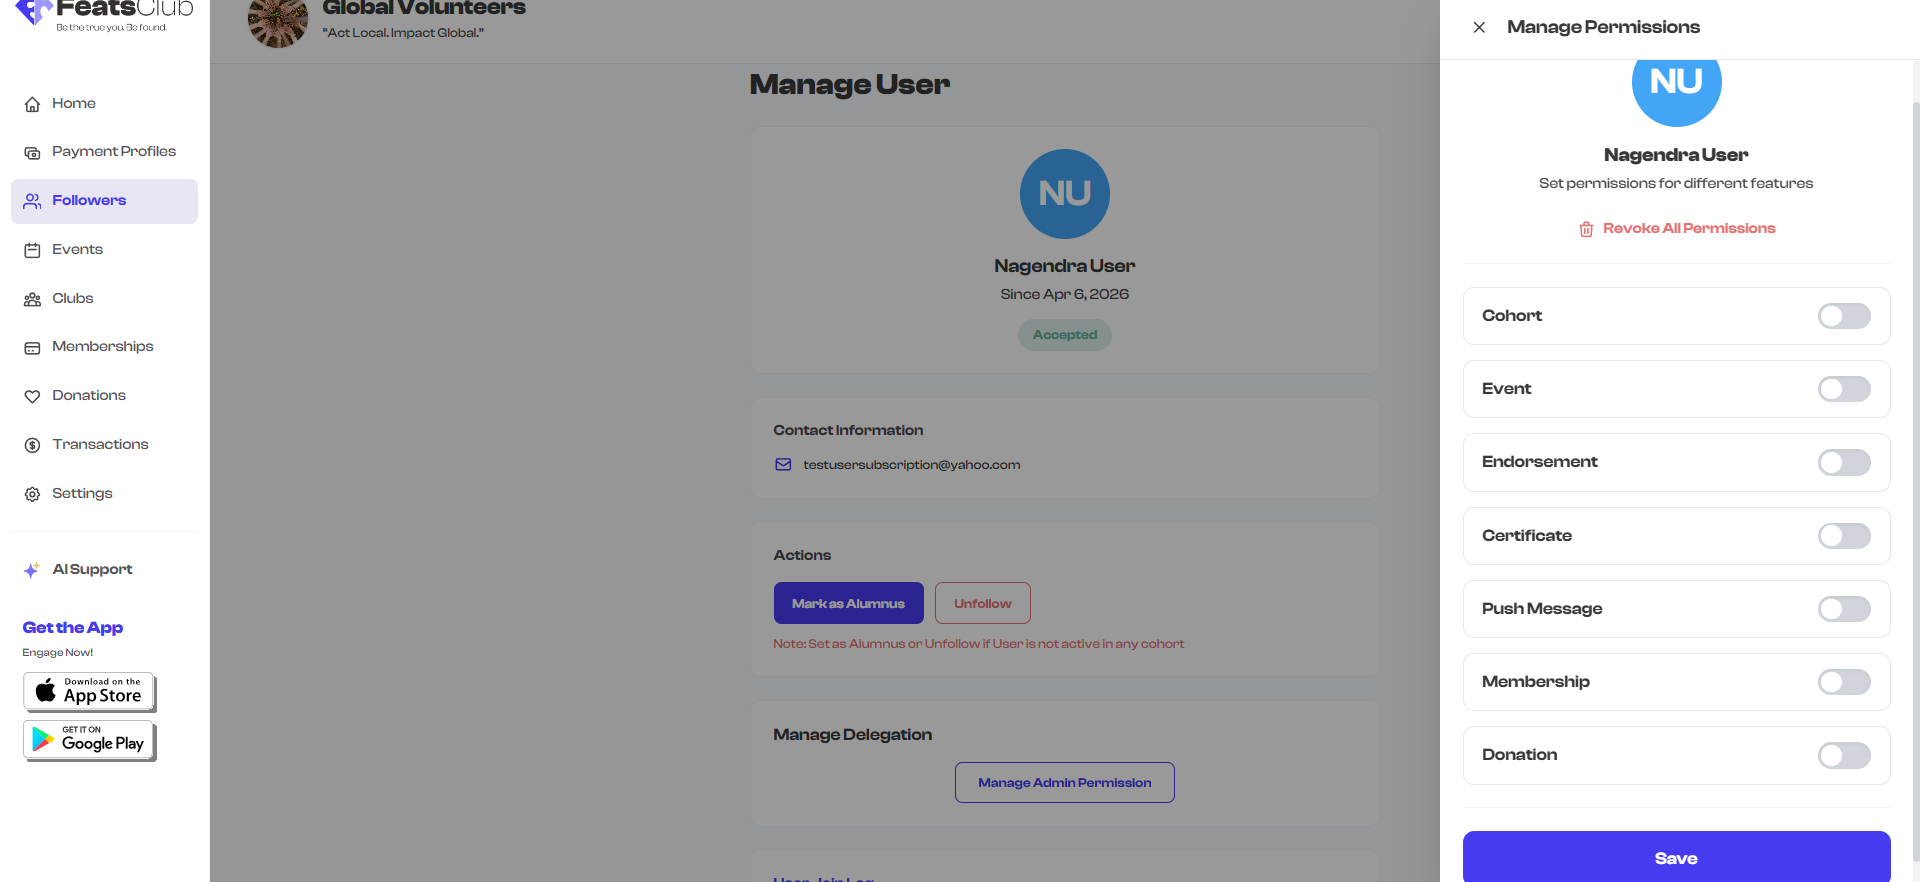Click the Payment Profiles wallet icon
The width and height of the screenshot is (1920, 882).
pyautogui.click(x=32, y=152)
